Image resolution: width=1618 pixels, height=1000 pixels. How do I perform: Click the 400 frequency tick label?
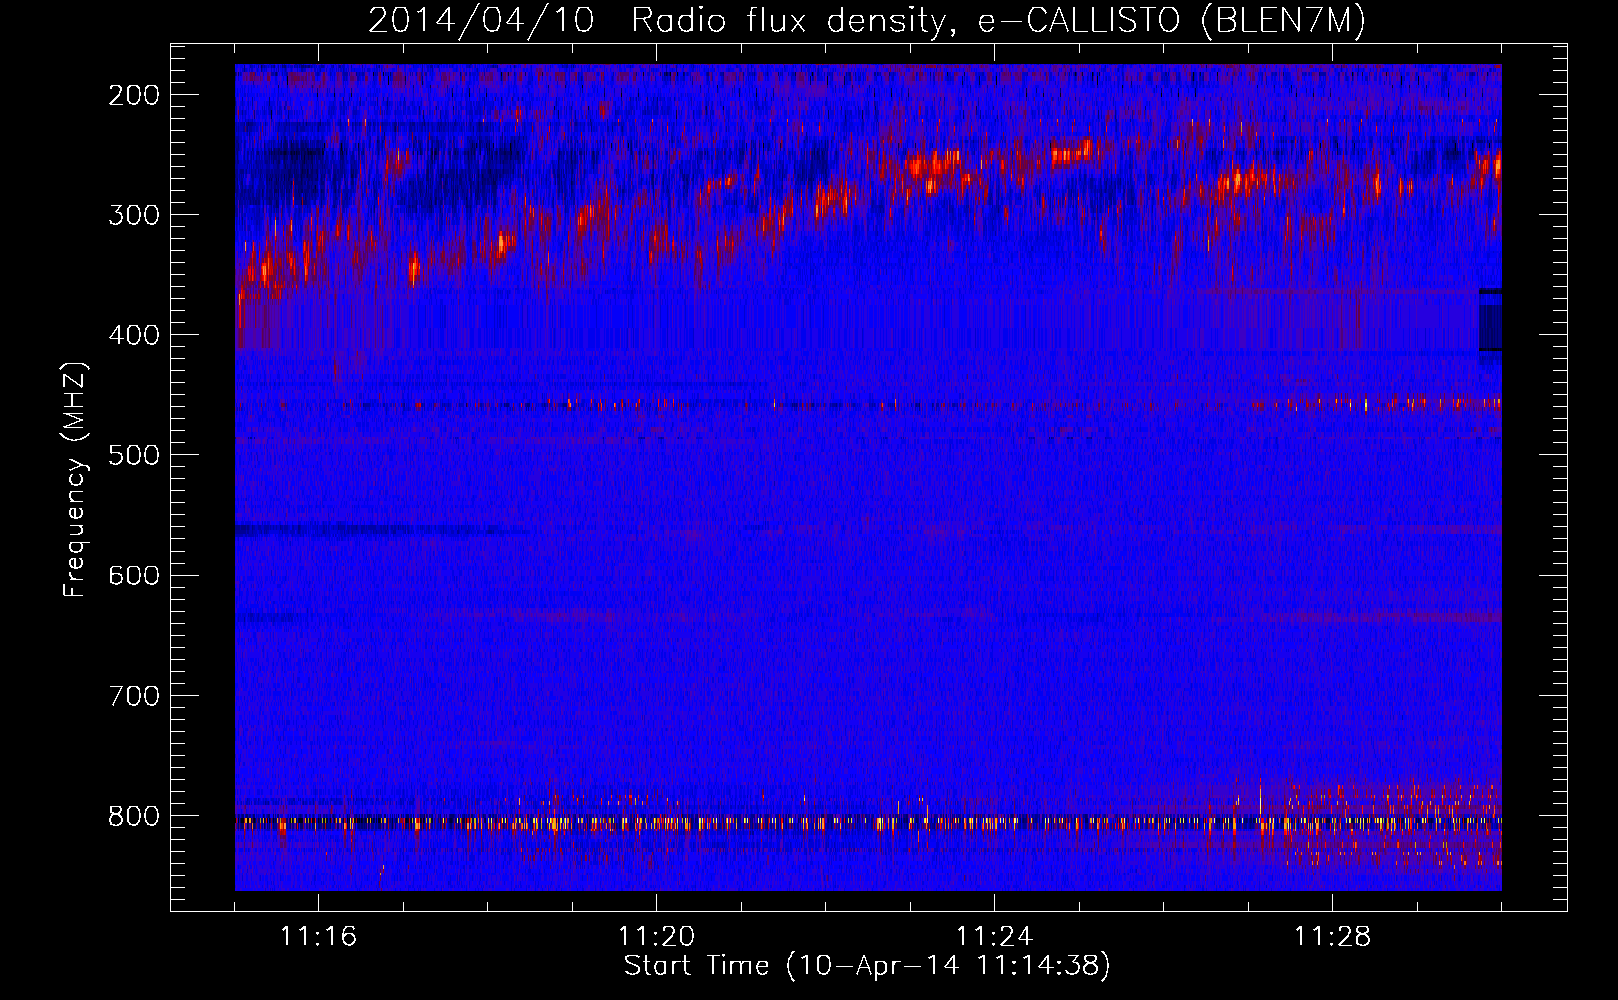pyautogui.click(x=133, y=335)
